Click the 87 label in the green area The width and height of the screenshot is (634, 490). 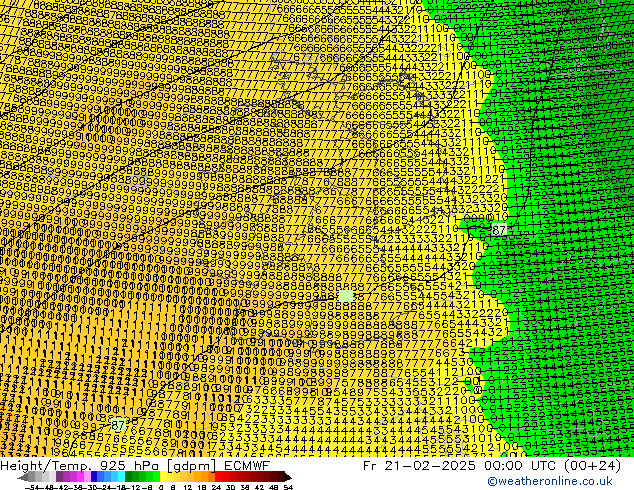(x=499, y=230)
